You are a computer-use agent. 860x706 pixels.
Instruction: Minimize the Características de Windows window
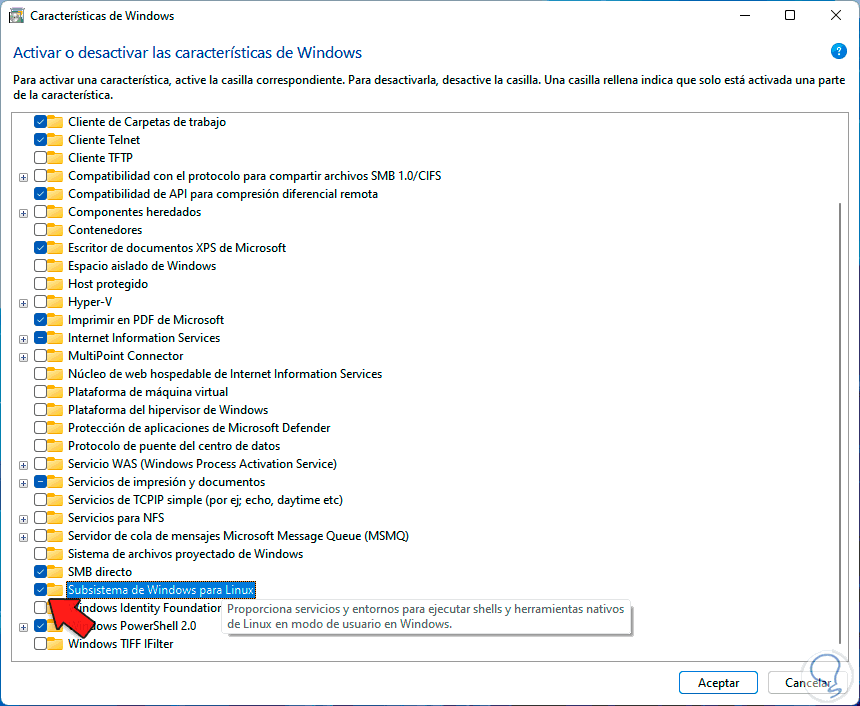point(744,15)
